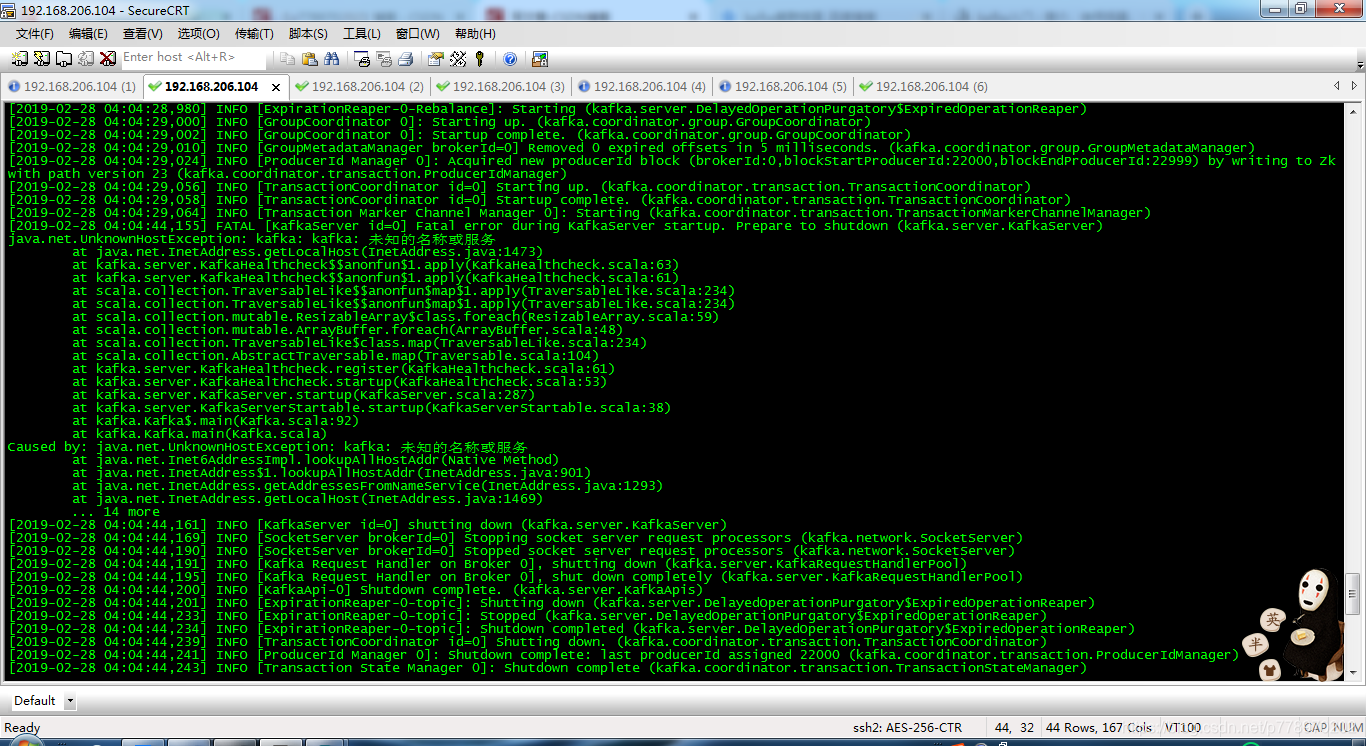This screenshot has height=746, width=1366.
Task: Click the tab strip left arrow
Action: [1337, 86]
